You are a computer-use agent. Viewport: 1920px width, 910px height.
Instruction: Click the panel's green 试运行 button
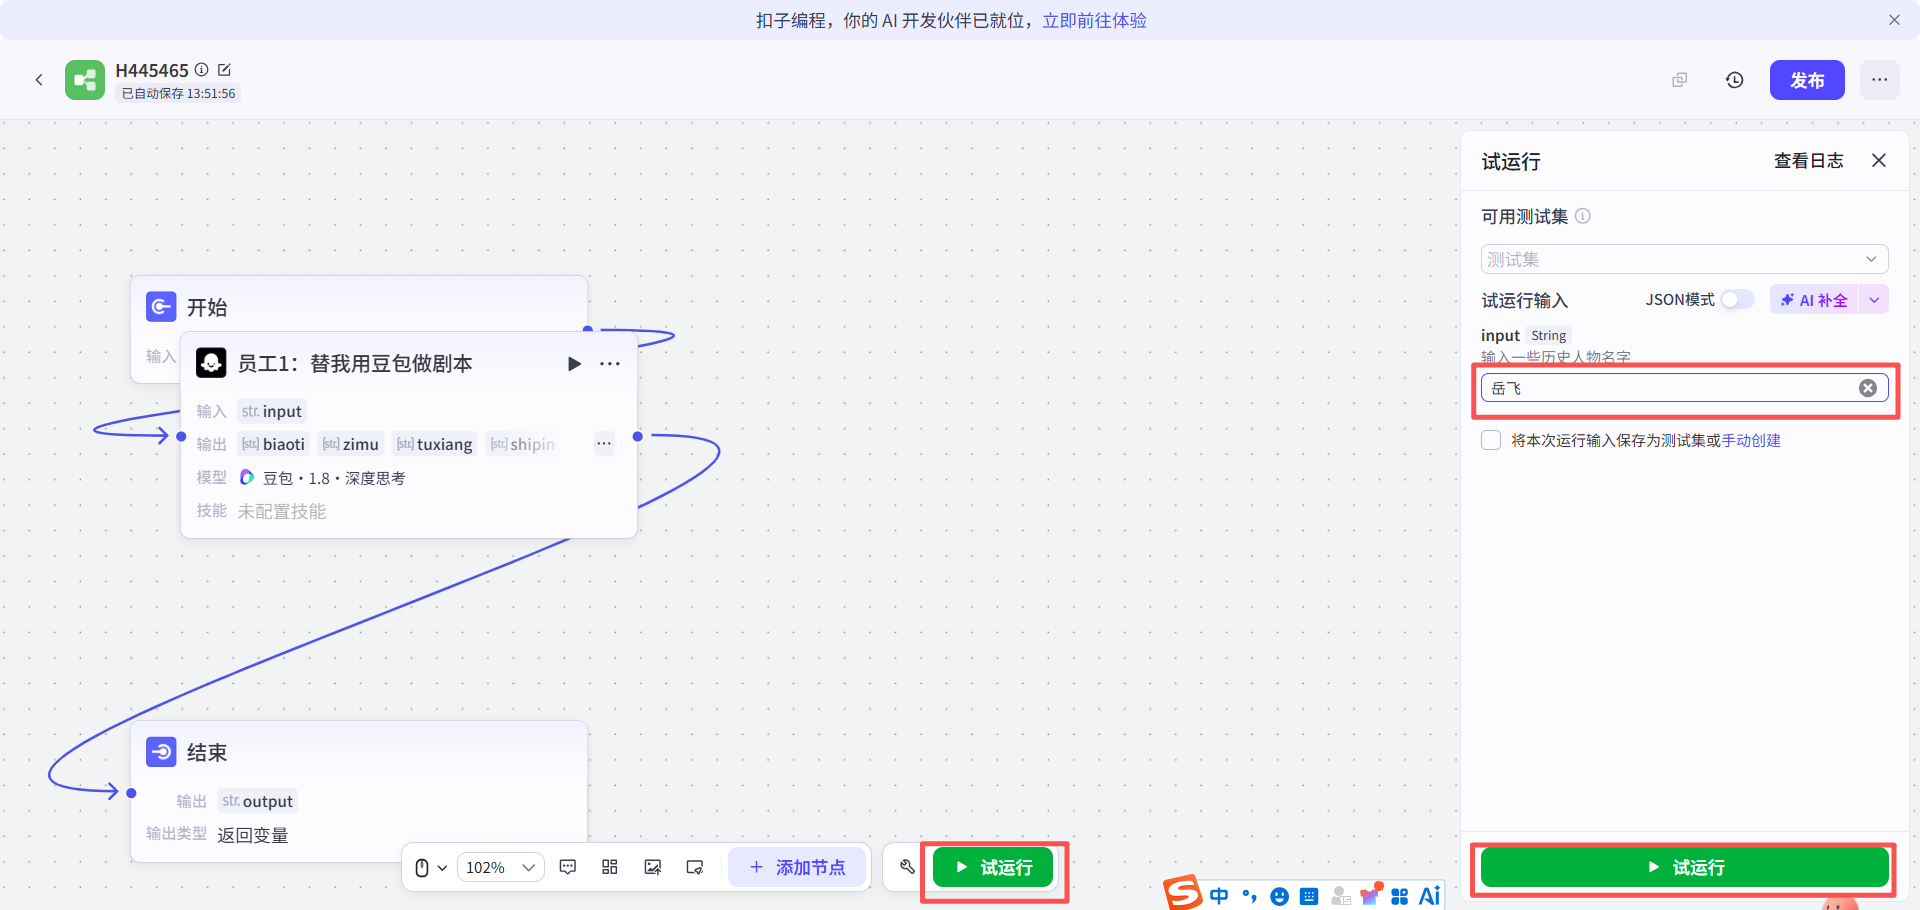point(1684,867)
